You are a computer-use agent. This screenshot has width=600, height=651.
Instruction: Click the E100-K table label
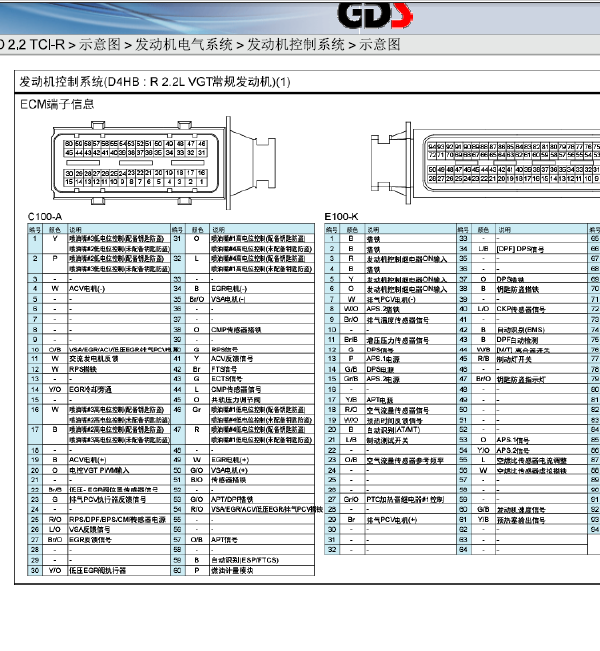pos(341,217)
